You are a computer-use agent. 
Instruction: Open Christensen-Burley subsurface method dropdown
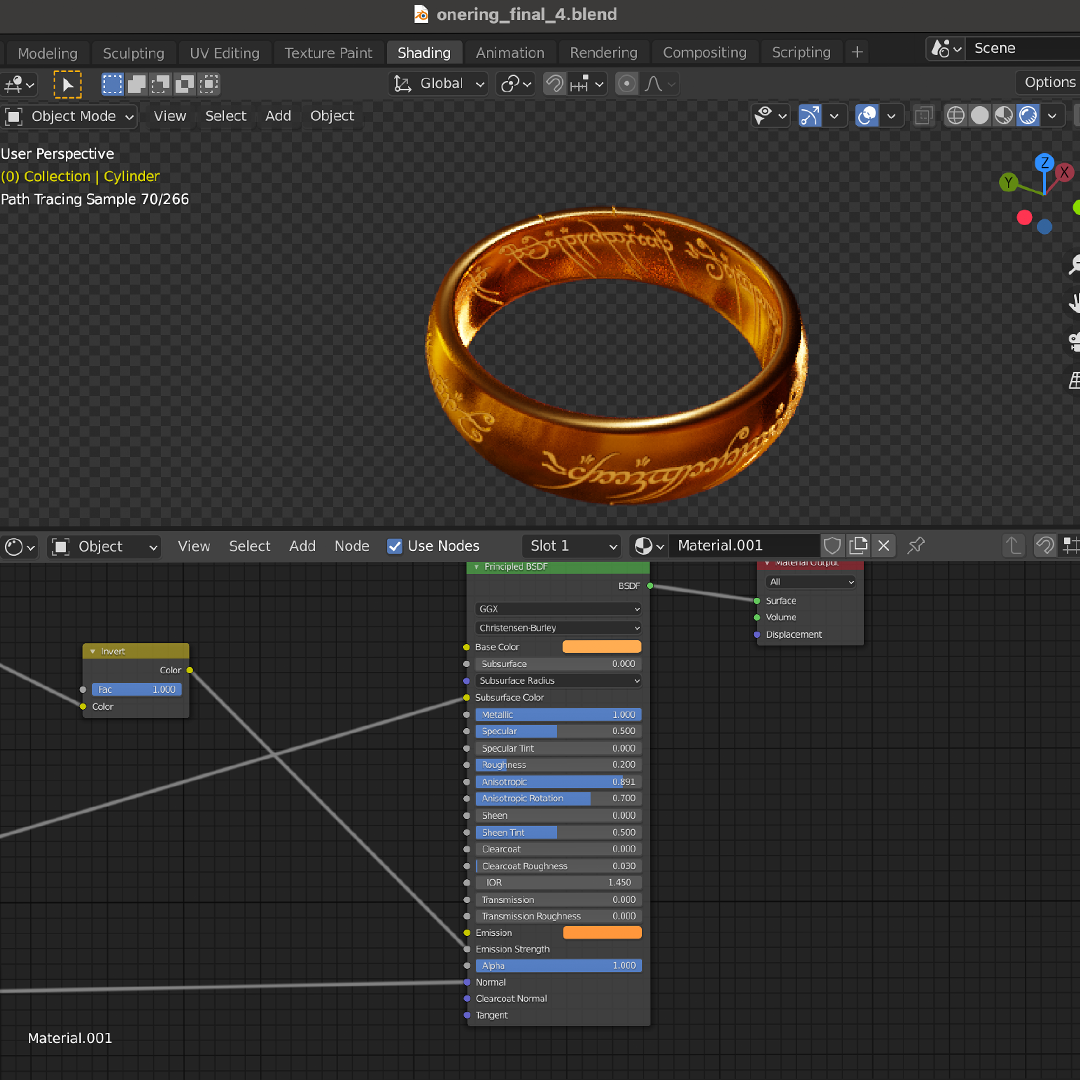pyautogui.click(x=559, y=628)
